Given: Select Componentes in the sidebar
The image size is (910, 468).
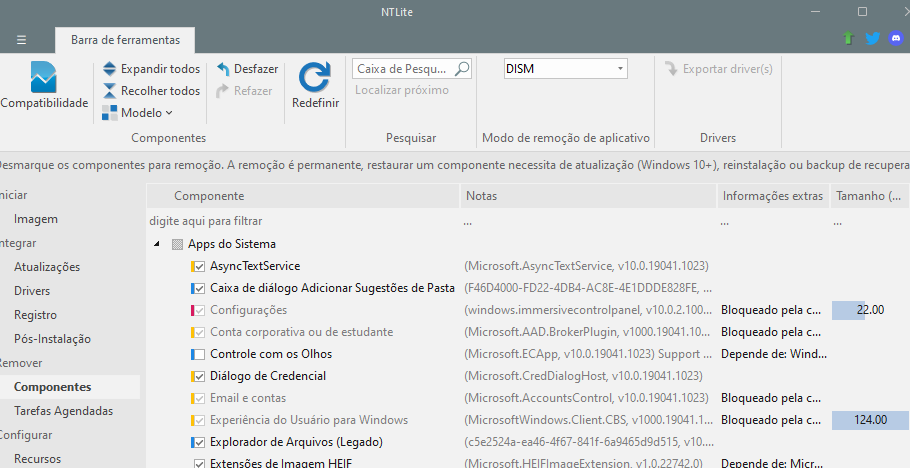Looking at the screenshot, I should [x=52, y=387].
